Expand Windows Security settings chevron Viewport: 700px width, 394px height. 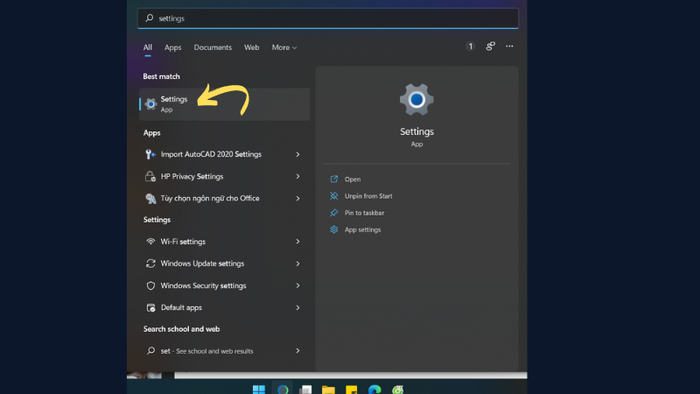click(x=298, y=286)
